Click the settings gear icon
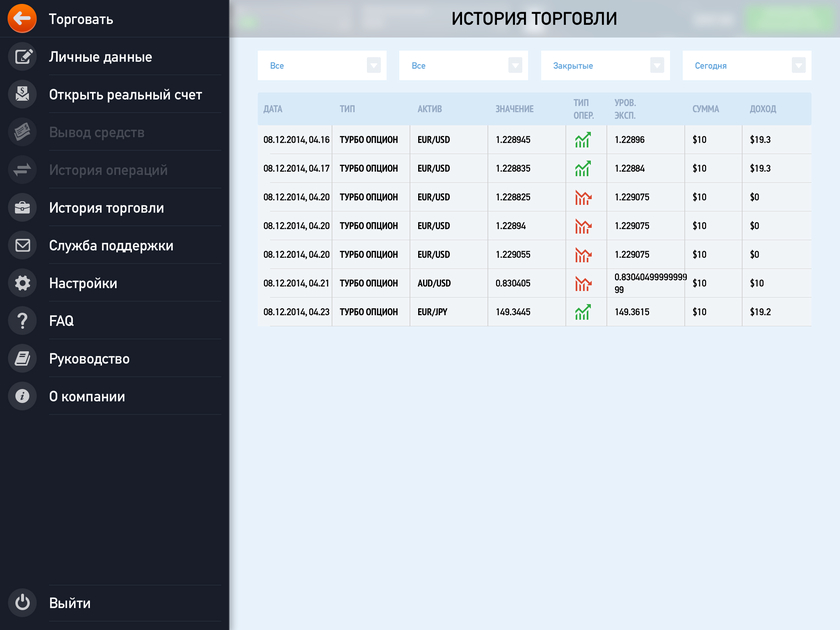The height and width of the screenshot is (630, 840). (x=22, y=283)
